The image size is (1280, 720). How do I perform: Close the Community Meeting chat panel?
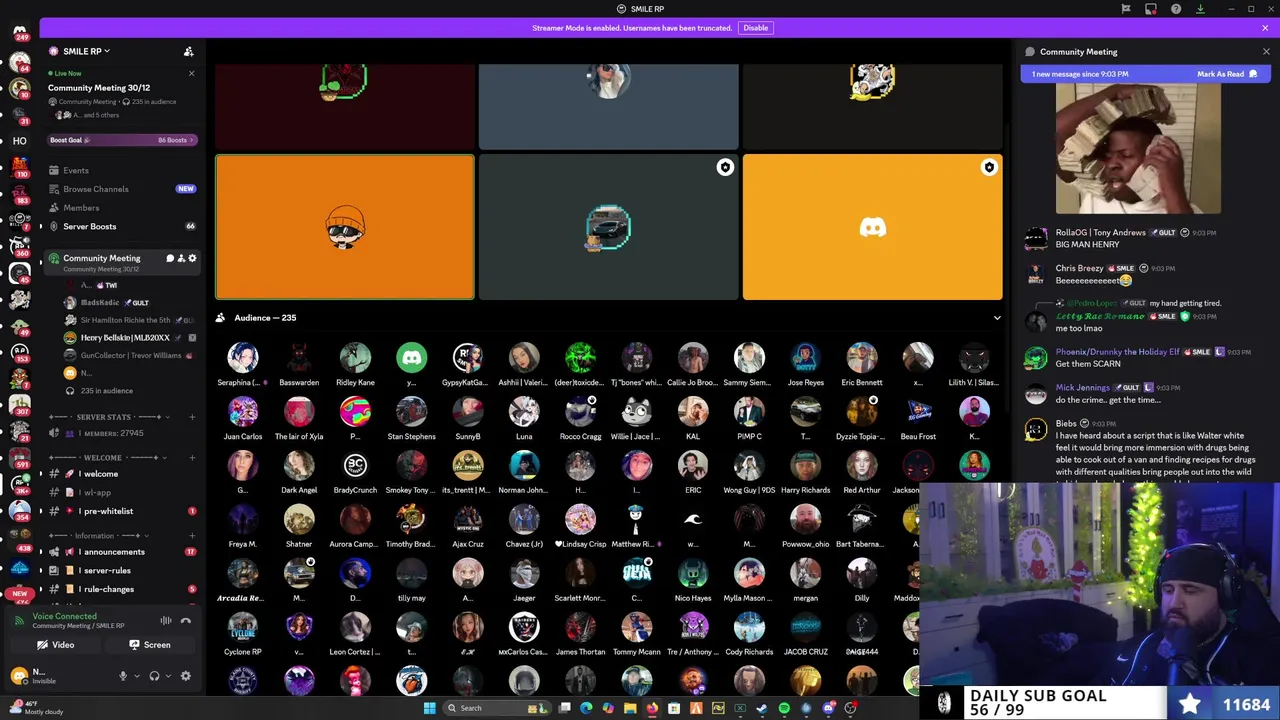[1266, 52]
